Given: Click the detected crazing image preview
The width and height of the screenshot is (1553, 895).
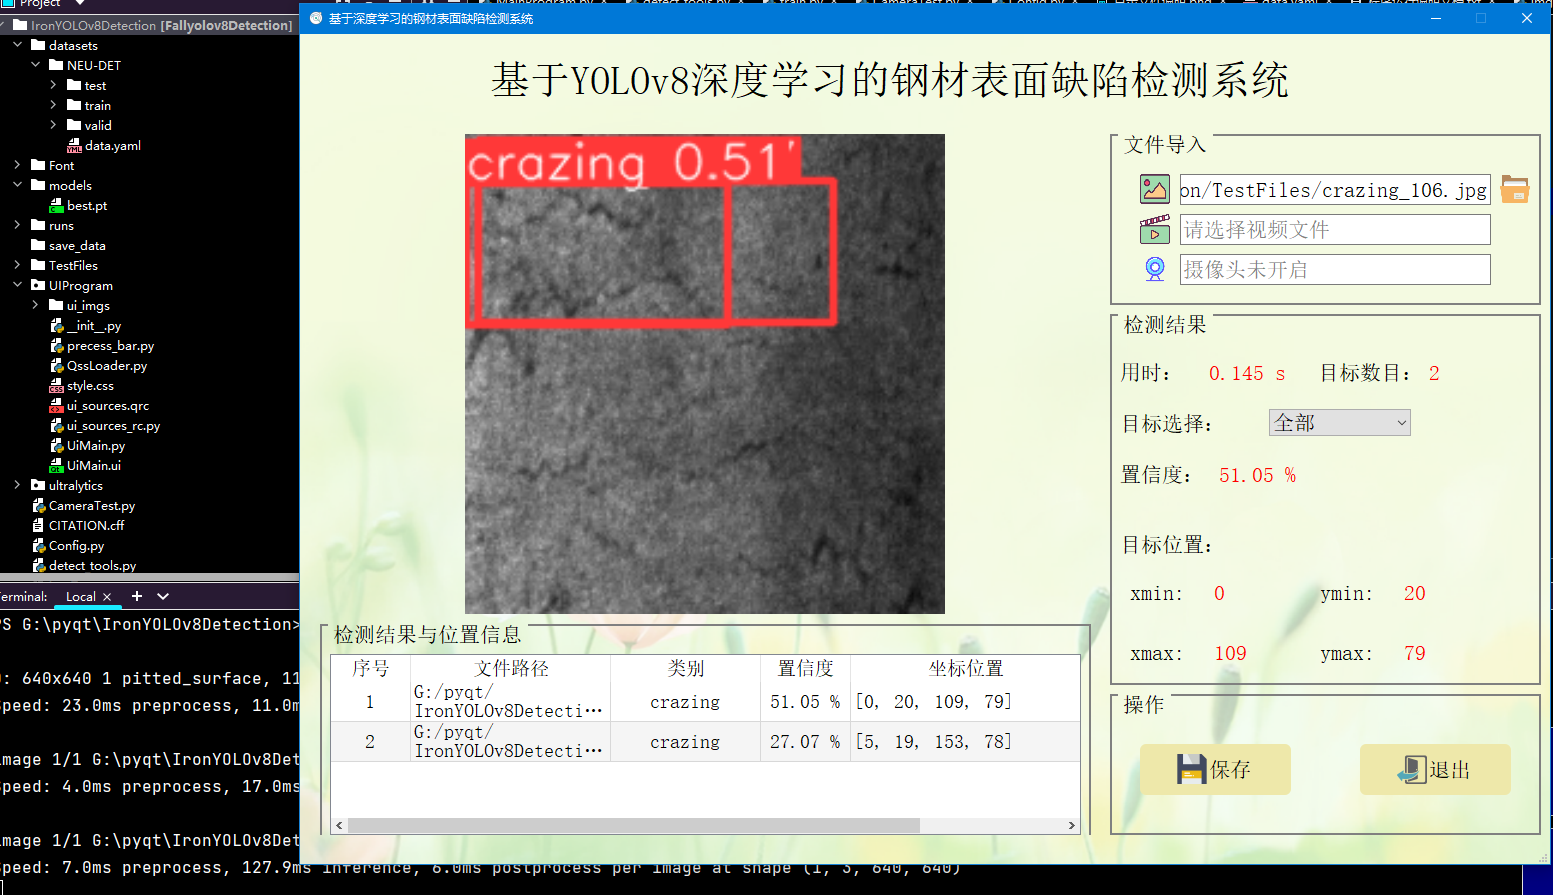Looking at the screenshot, I should [705, 374].
